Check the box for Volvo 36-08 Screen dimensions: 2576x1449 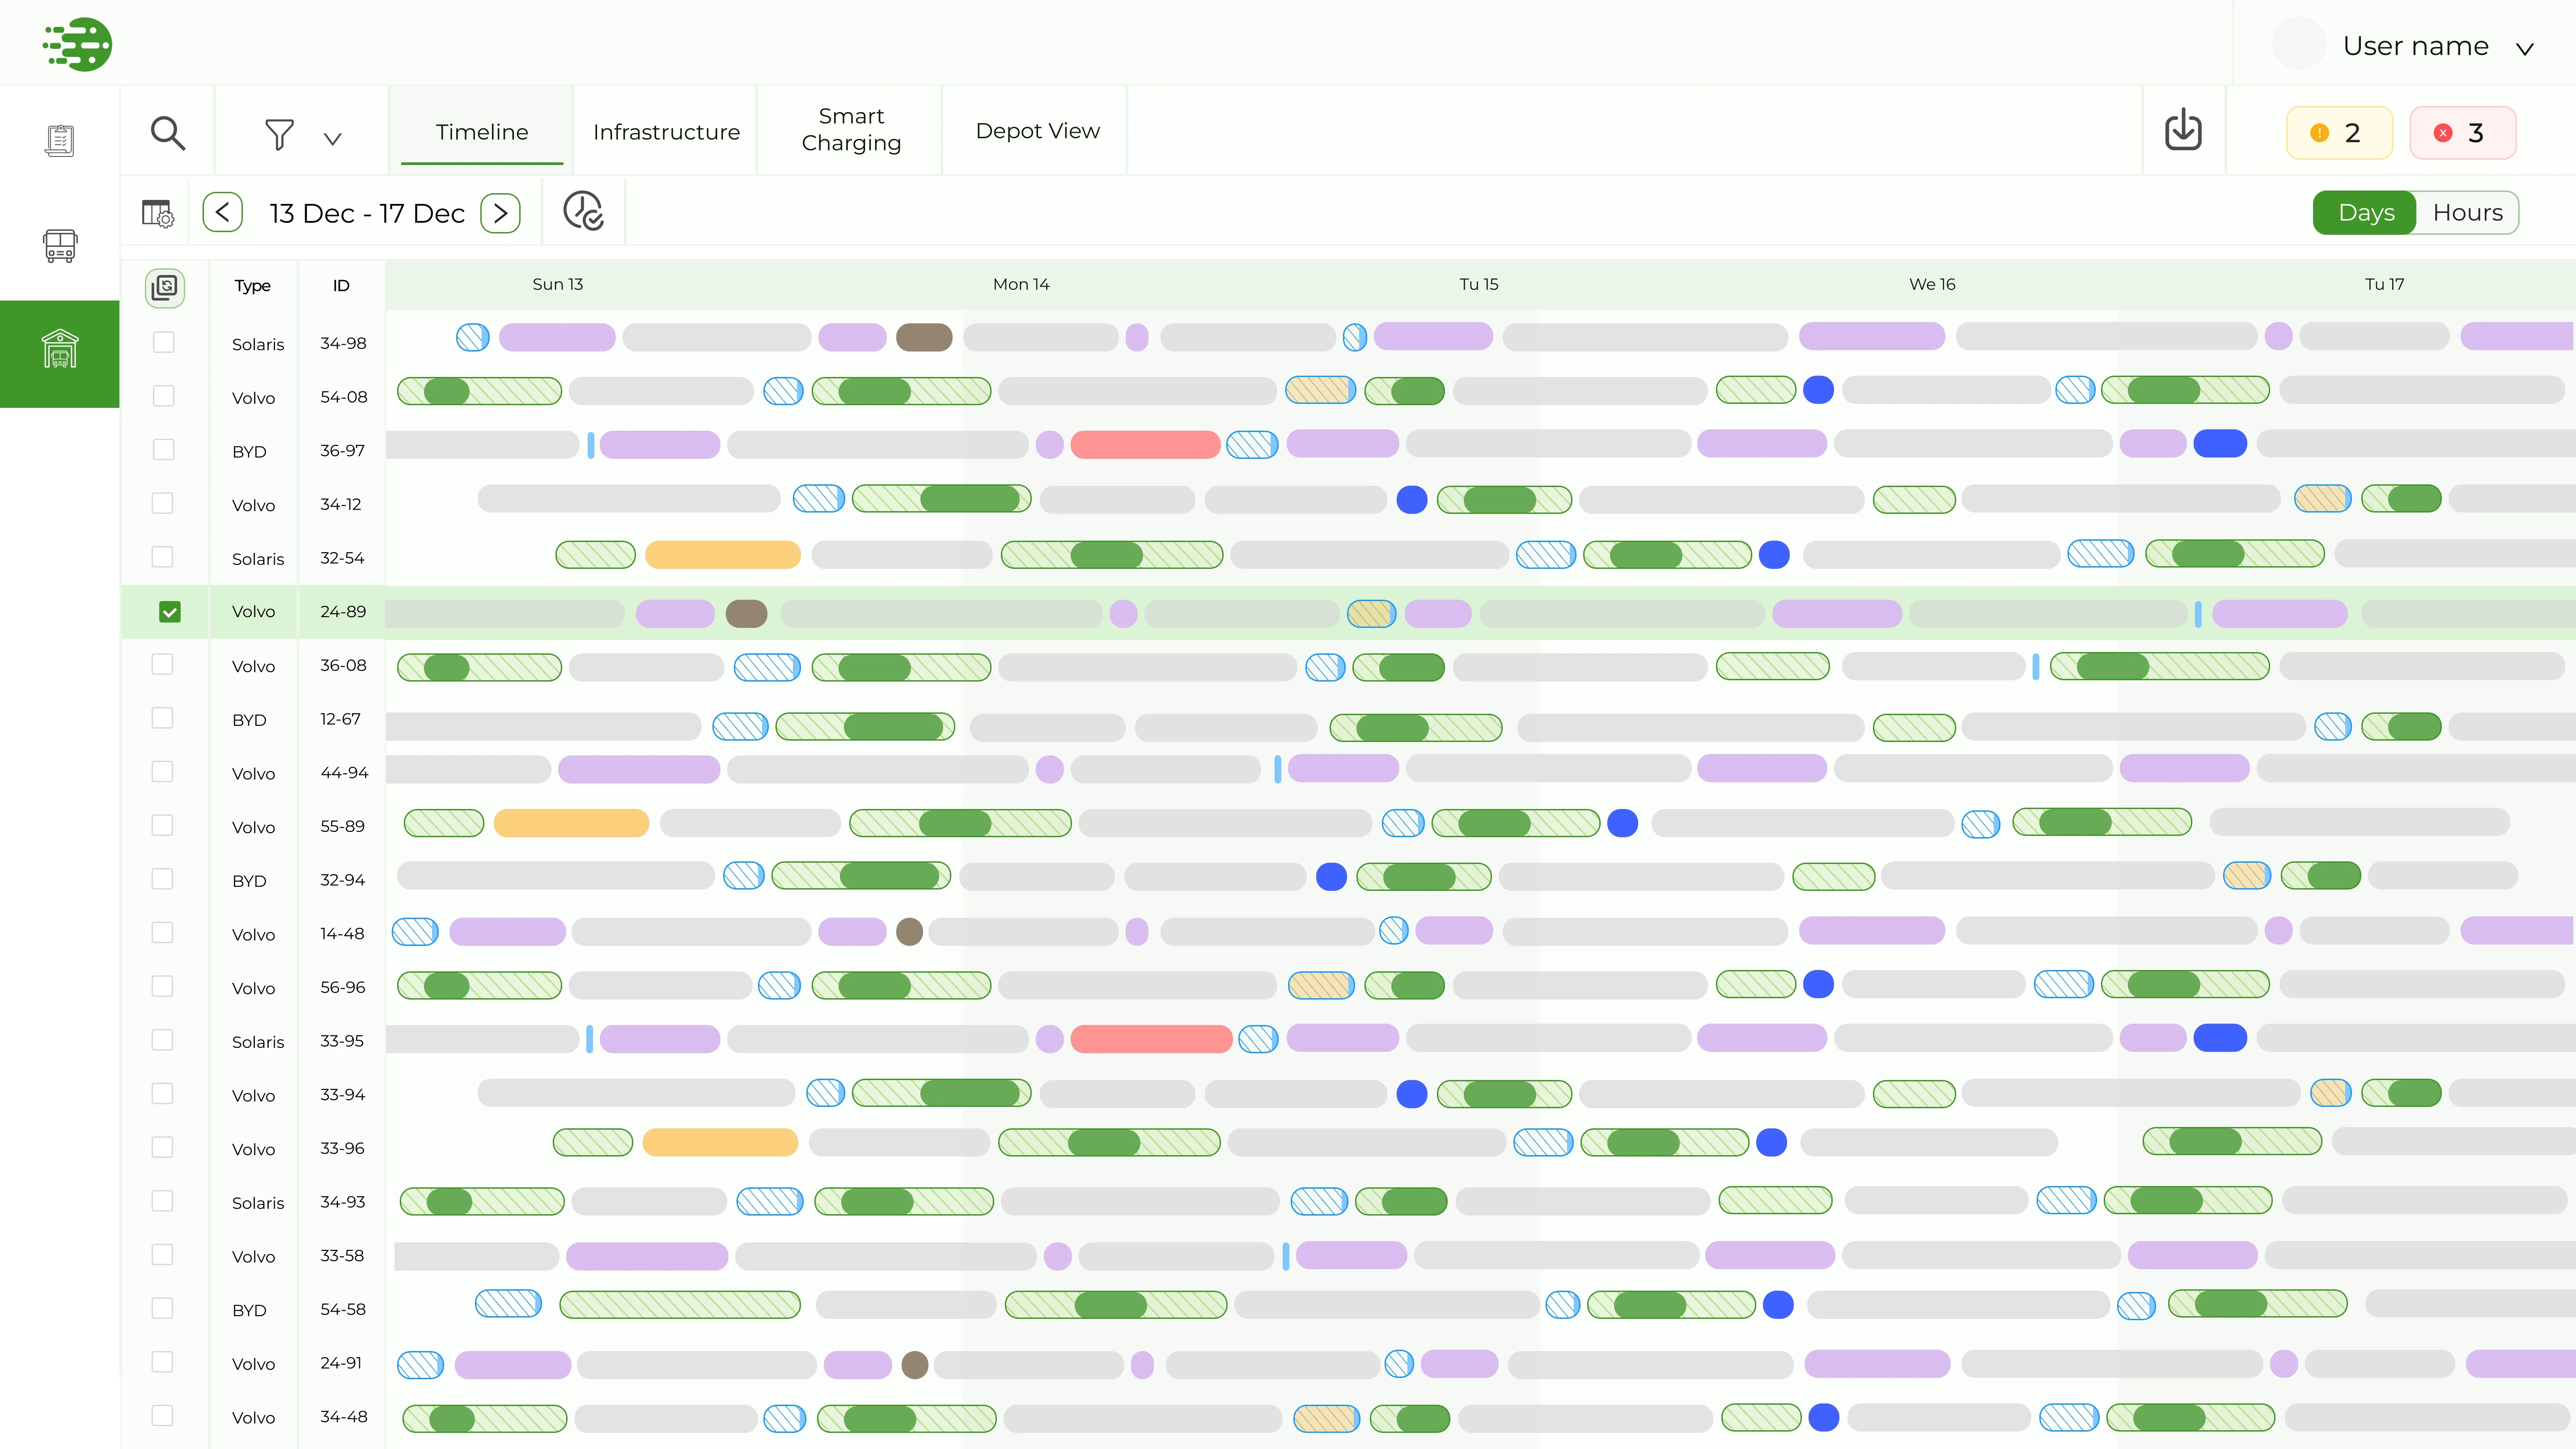pos(163,665)
